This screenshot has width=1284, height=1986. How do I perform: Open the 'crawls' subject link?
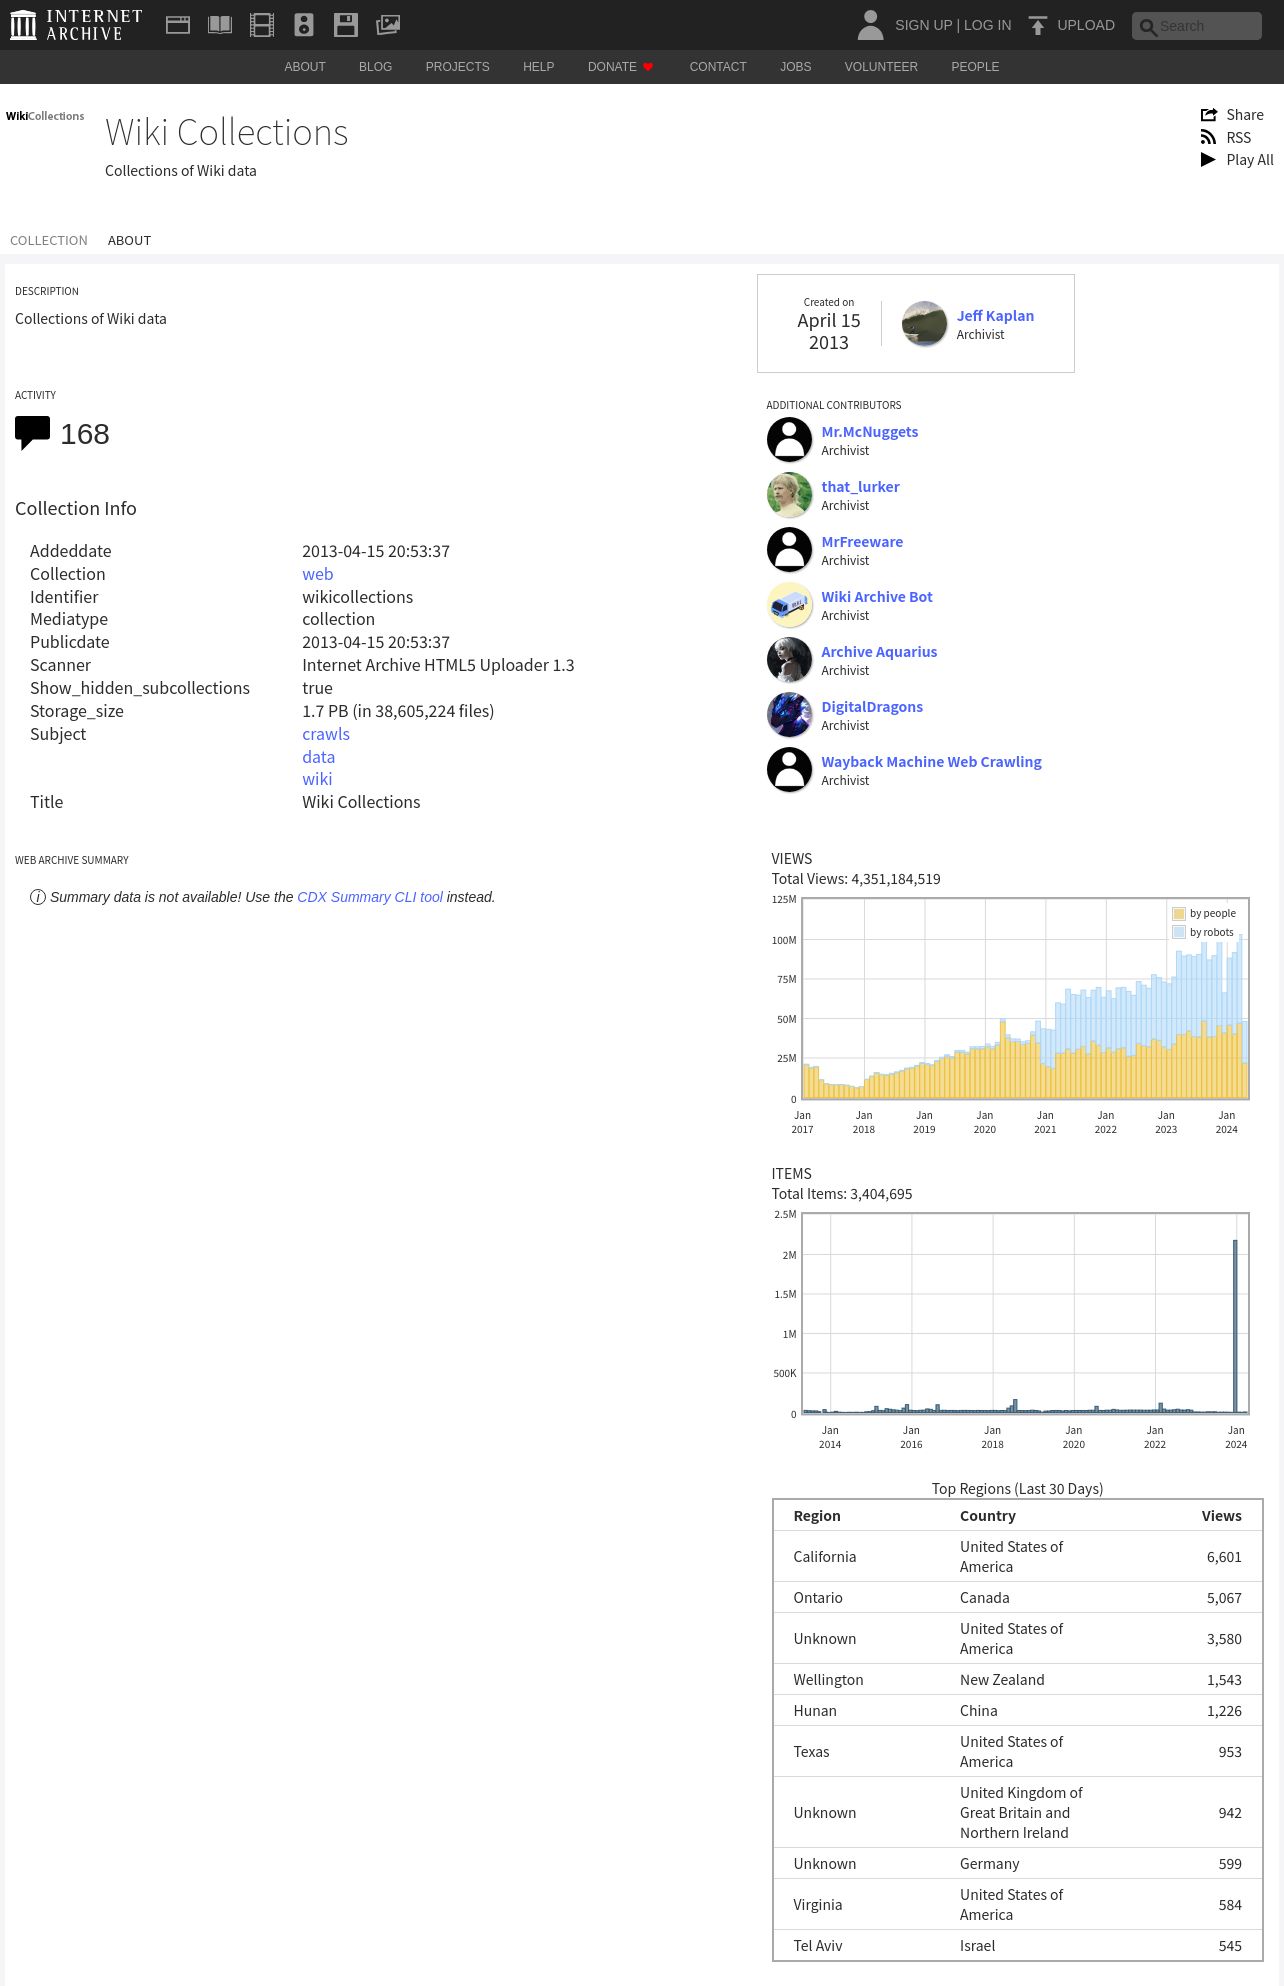point(326,734)
